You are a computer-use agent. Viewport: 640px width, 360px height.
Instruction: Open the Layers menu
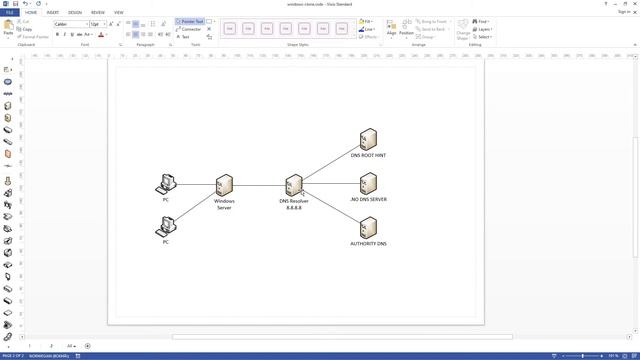[483, 29]
